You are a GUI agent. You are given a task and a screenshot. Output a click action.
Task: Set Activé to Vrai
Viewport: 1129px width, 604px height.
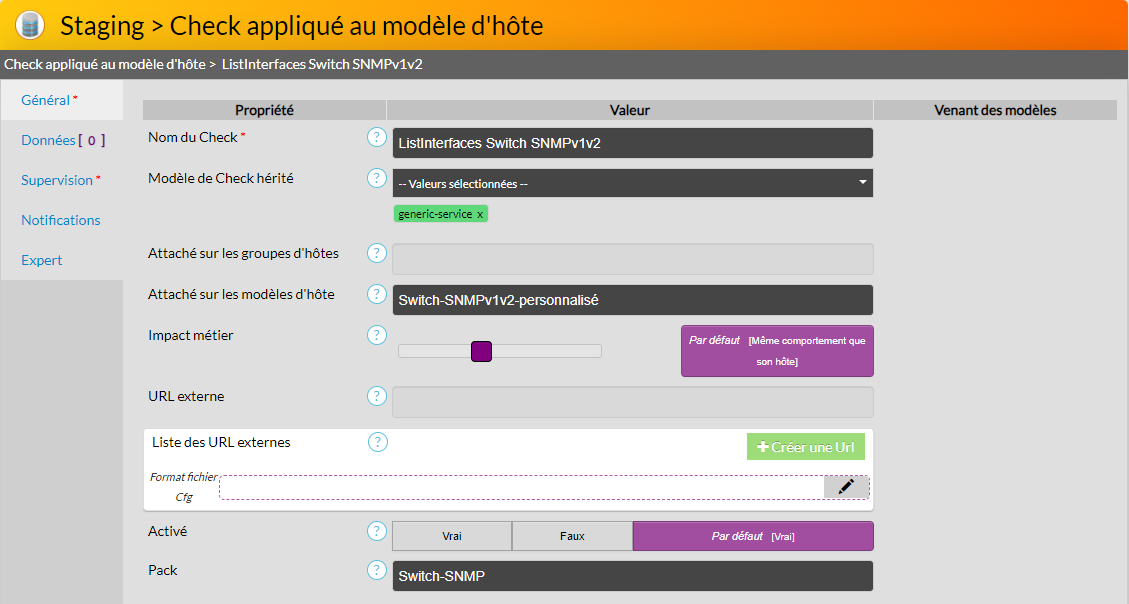pyautogui.click(x=452, y=536)
